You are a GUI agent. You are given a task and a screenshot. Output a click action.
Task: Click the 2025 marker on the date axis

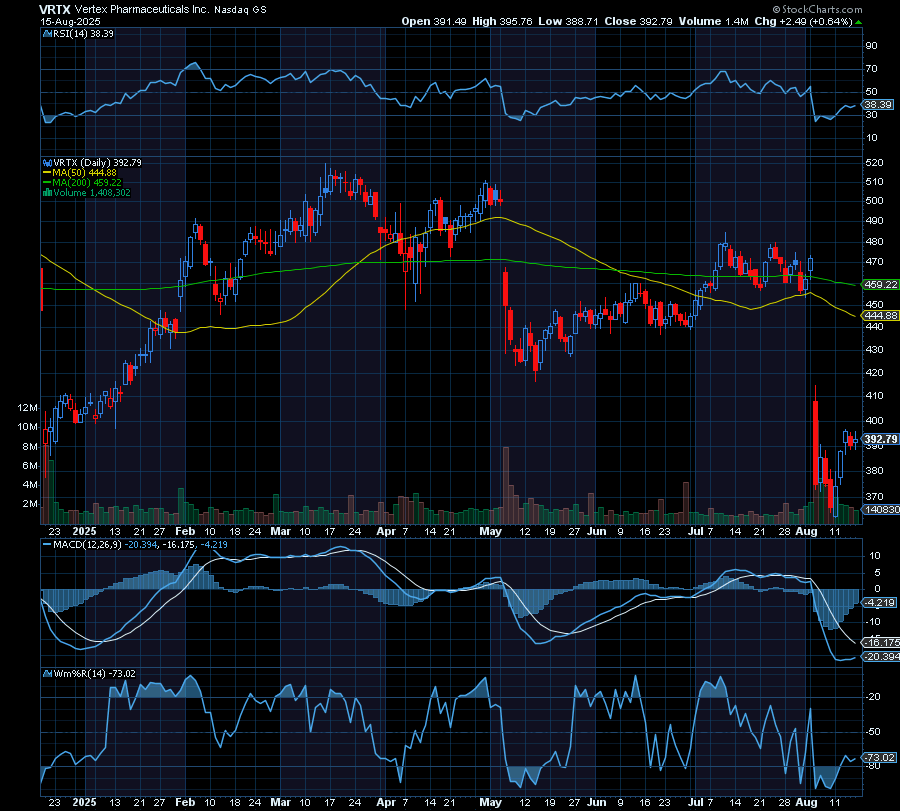tap(84, 531)
